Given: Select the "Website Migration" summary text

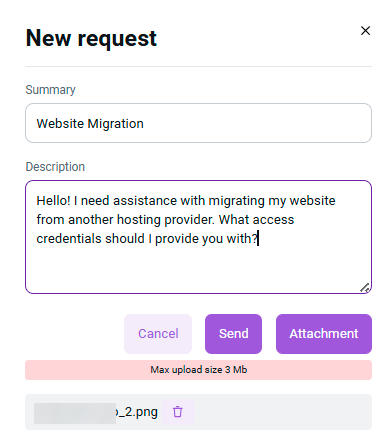Looking at the screenshot, I should click(x=90, y=124).
